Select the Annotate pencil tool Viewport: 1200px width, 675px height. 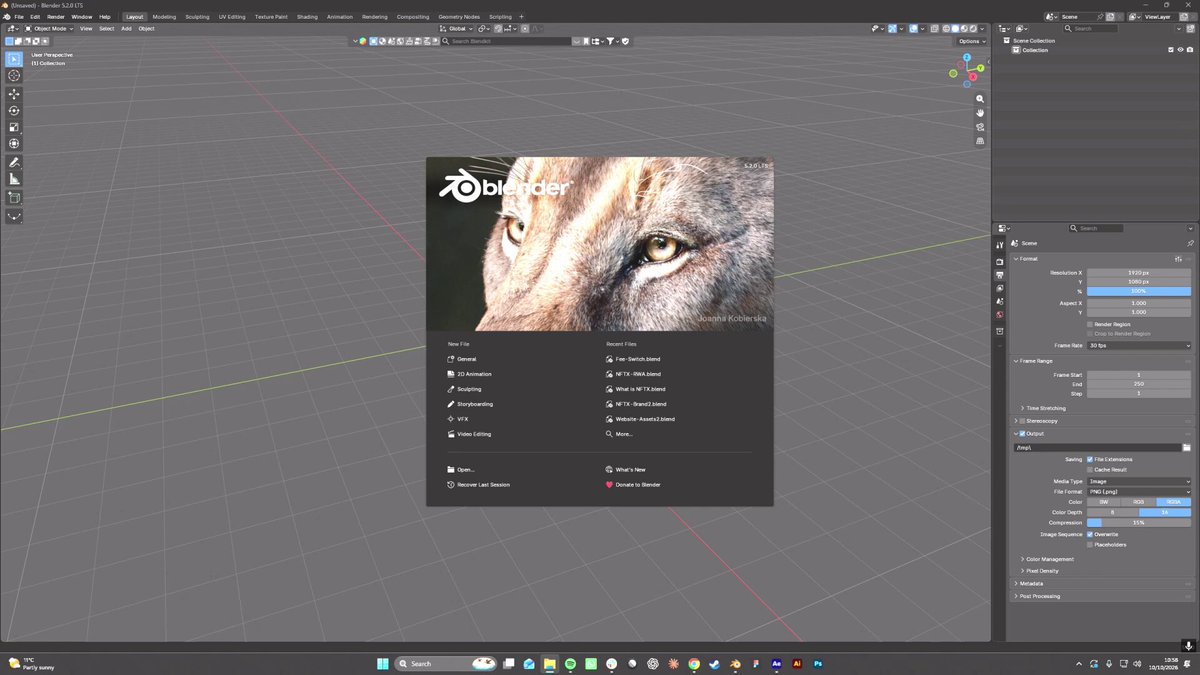(x=14, y=162)
